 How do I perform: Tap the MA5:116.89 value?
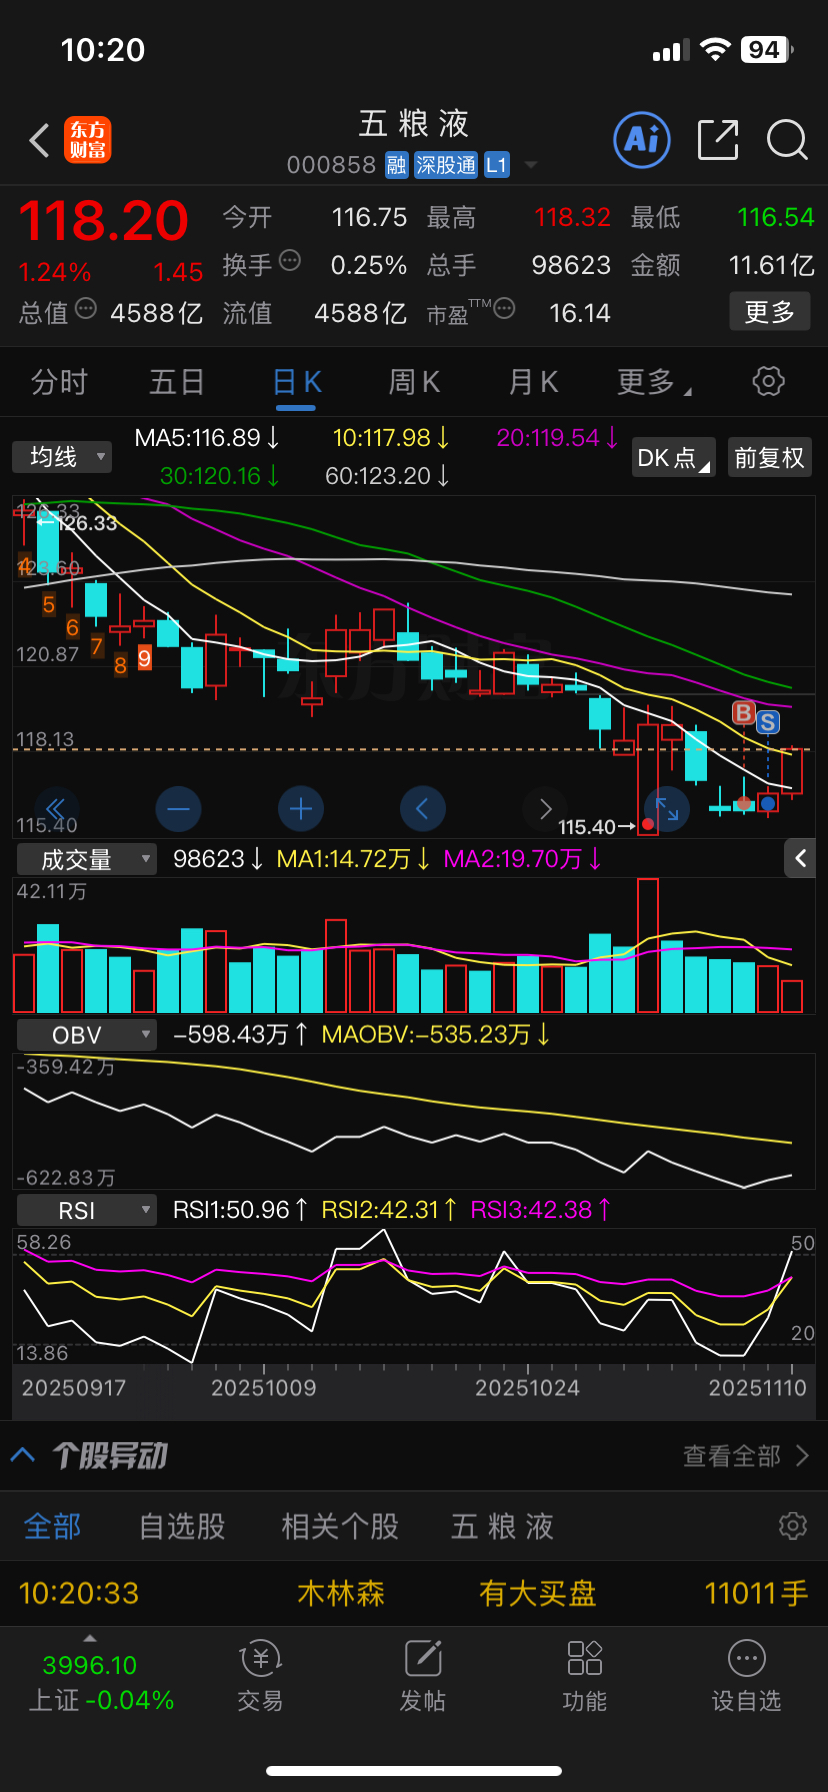coord(207,438)
